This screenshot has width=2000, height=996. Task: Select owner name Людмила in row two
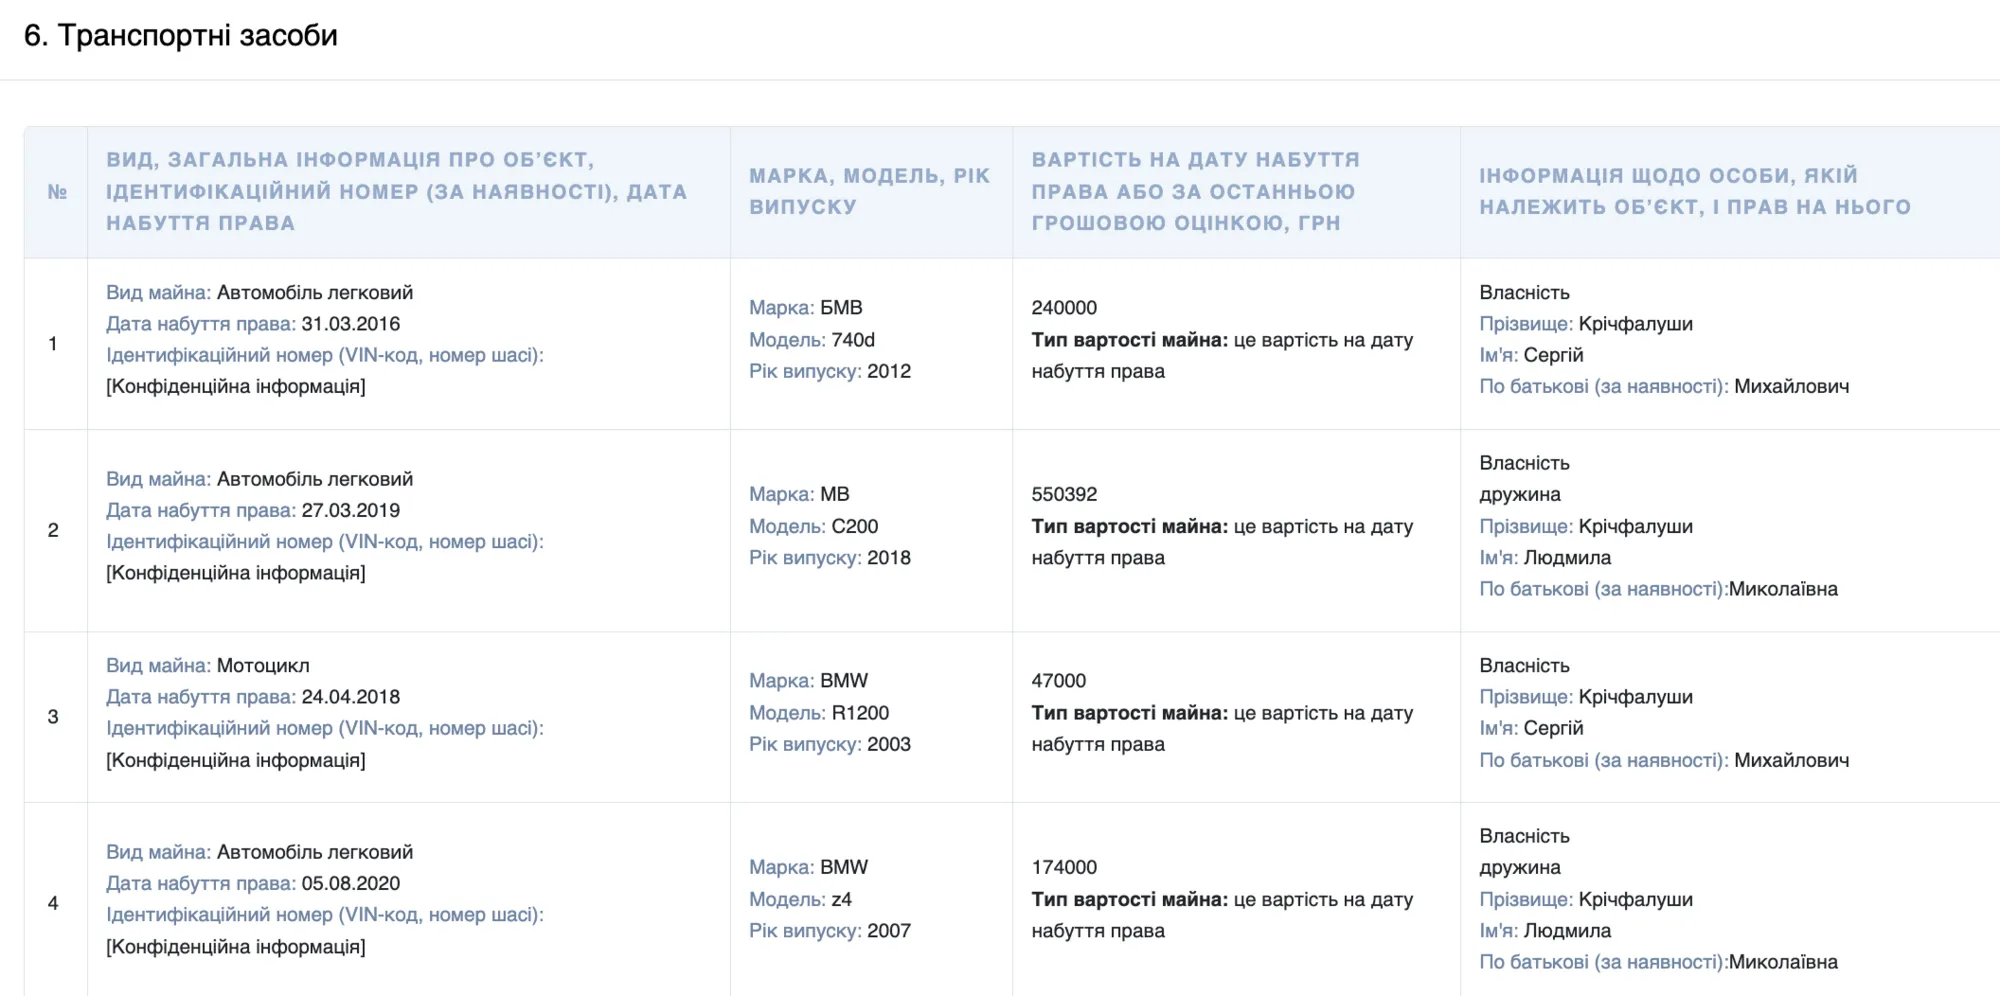1567,558
